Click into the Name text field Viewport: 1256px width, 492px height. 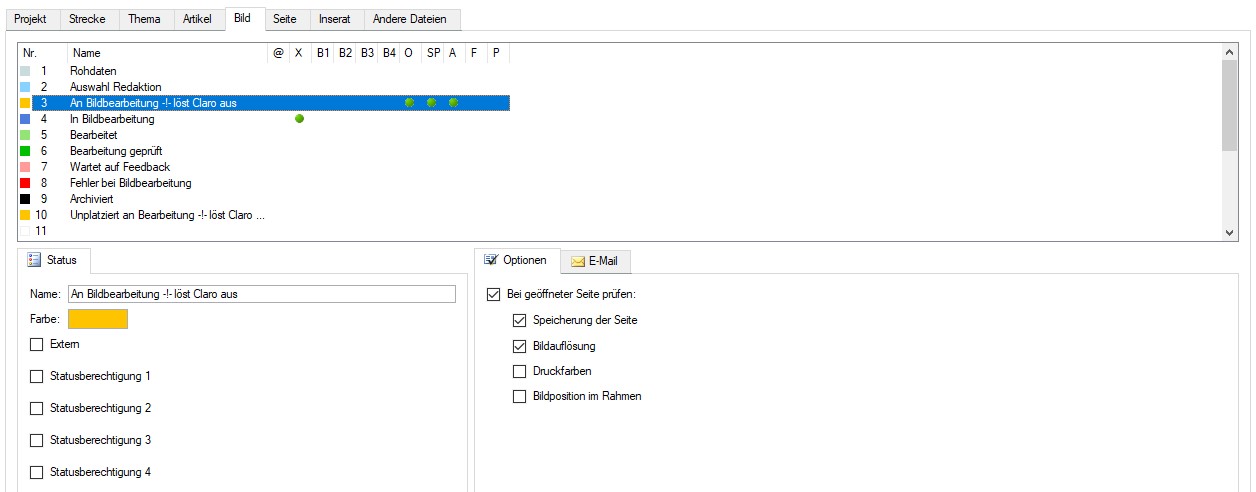(x=260, y=294)
